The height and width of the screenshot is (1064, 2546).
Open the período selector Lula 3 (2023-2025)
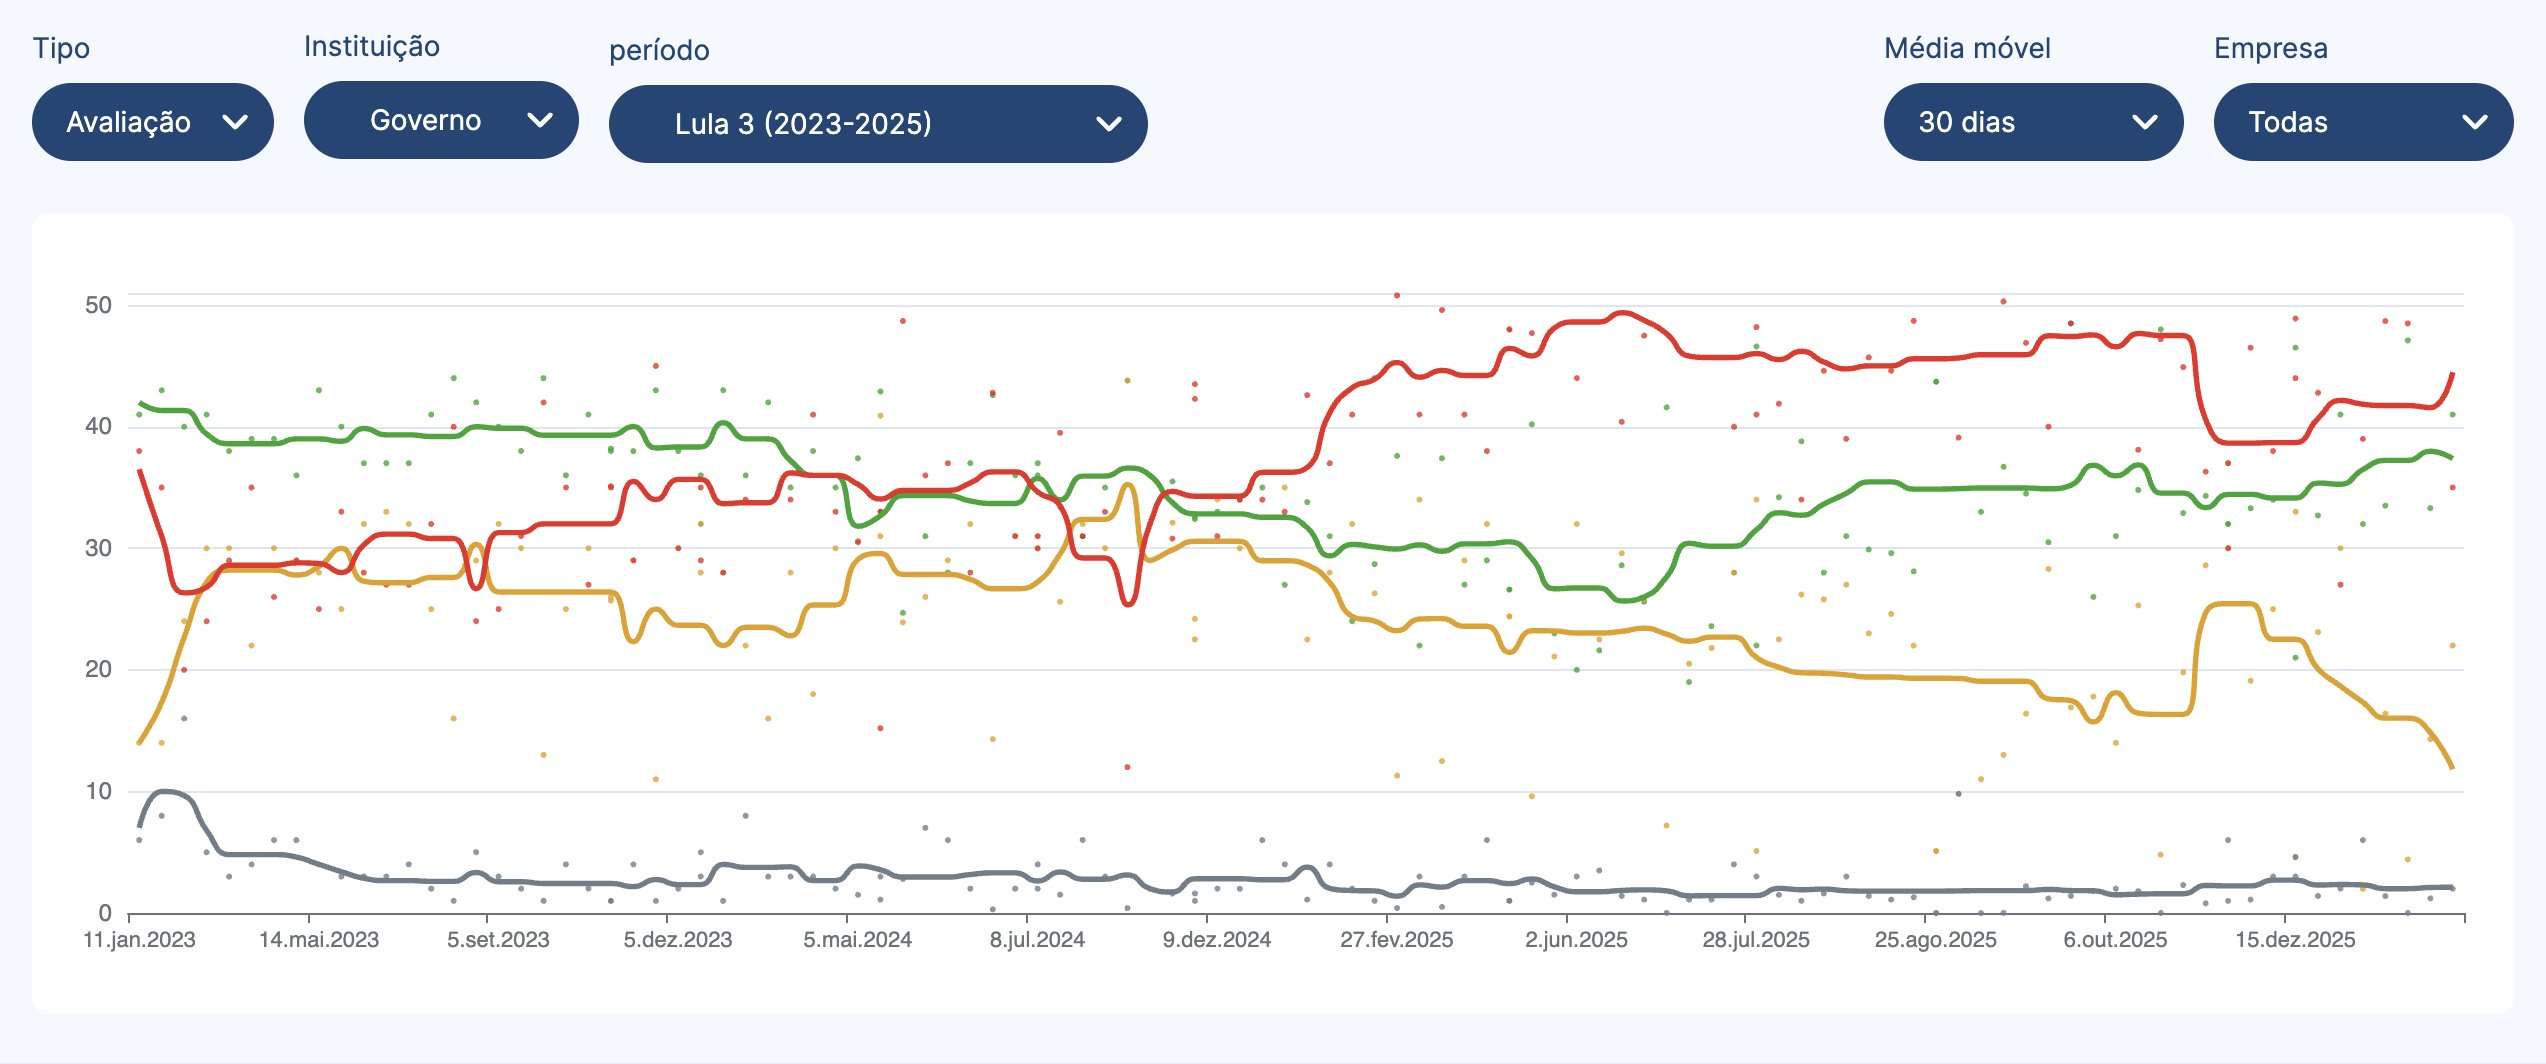(877, 124)
